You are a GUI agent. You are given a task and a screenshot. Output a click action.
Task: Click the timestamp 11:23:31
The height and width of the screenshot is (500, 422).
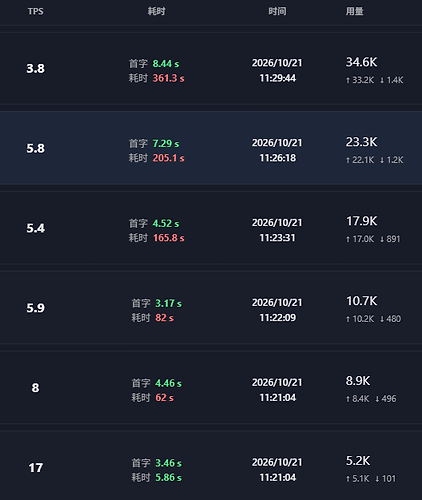(x=277, y=238)
